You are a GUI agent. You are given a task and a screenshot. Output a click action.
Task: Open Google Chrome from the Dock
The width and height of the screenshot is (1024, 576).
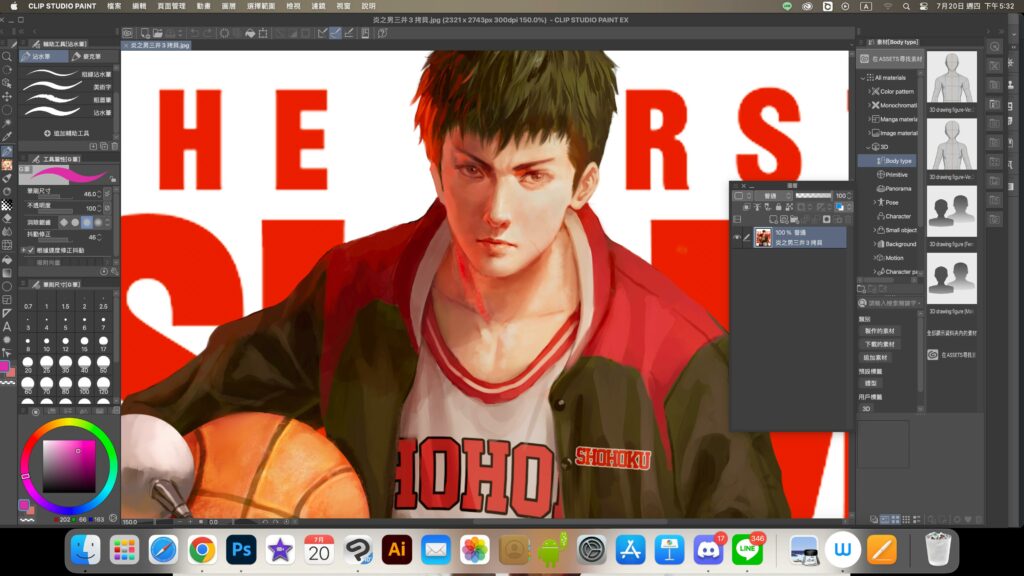[x=202, y=550]
